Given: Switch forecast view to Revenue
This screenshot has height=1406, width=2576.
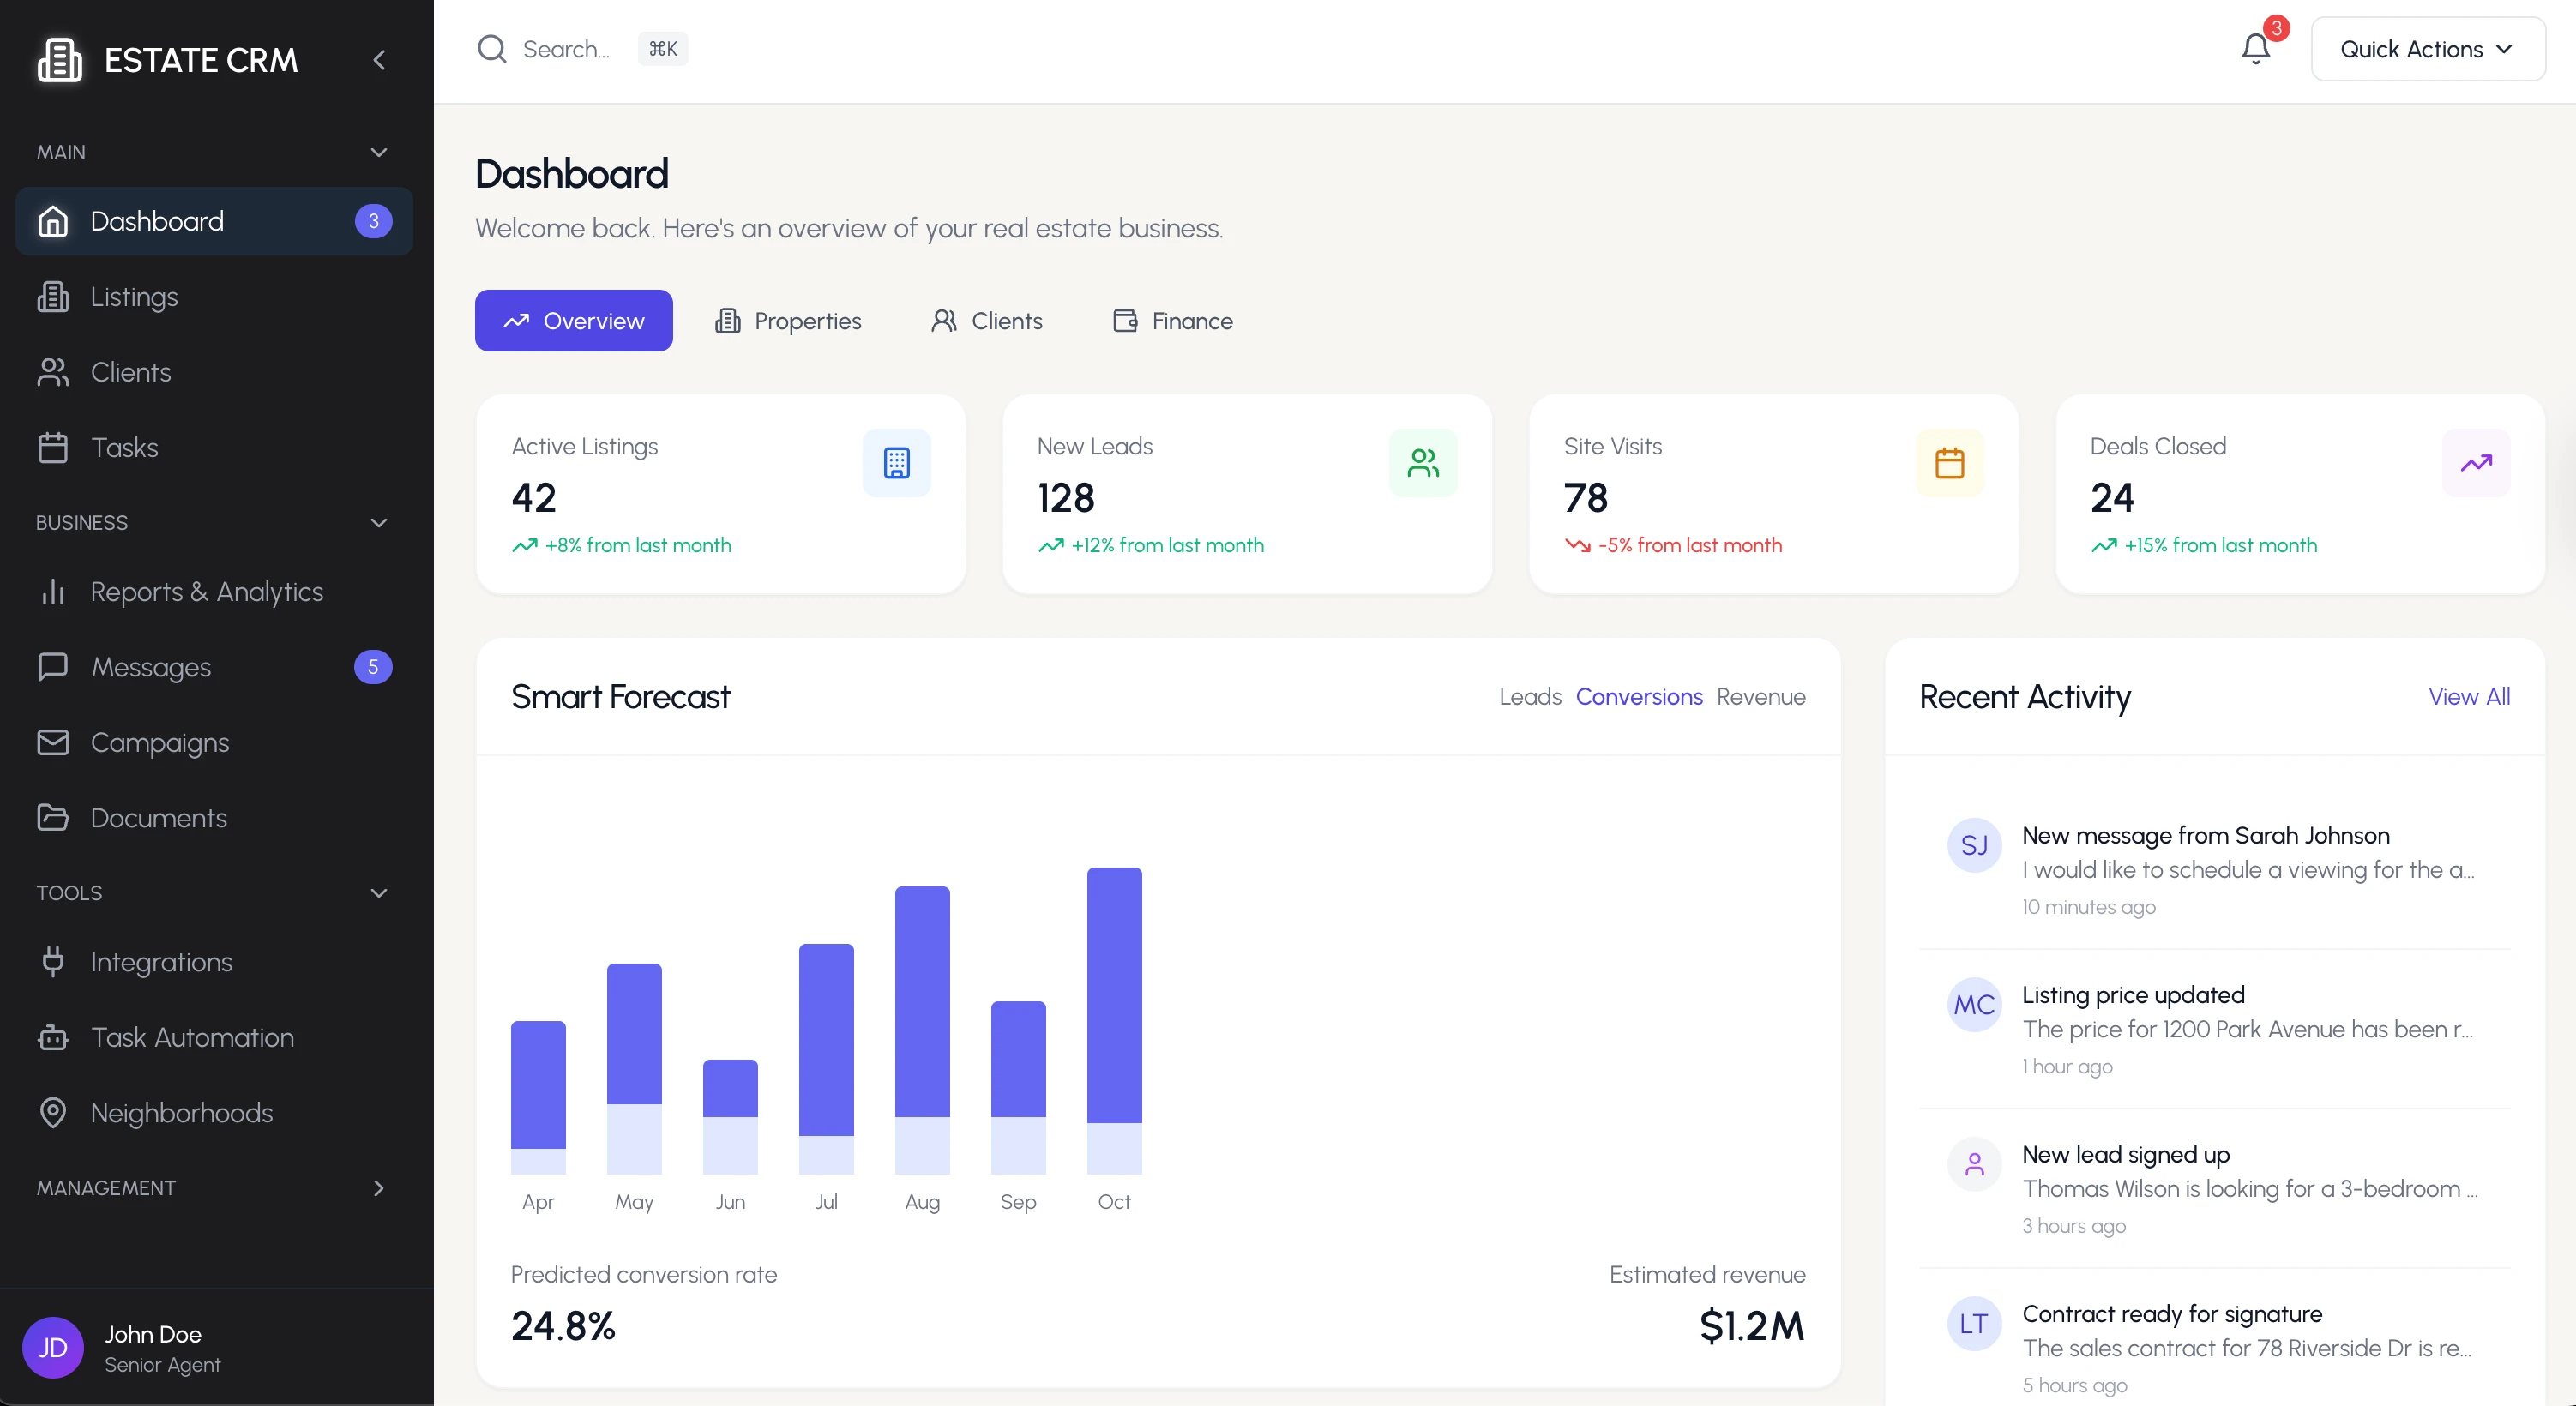Looking at the screenshot, I should (x=1760, y=697).
